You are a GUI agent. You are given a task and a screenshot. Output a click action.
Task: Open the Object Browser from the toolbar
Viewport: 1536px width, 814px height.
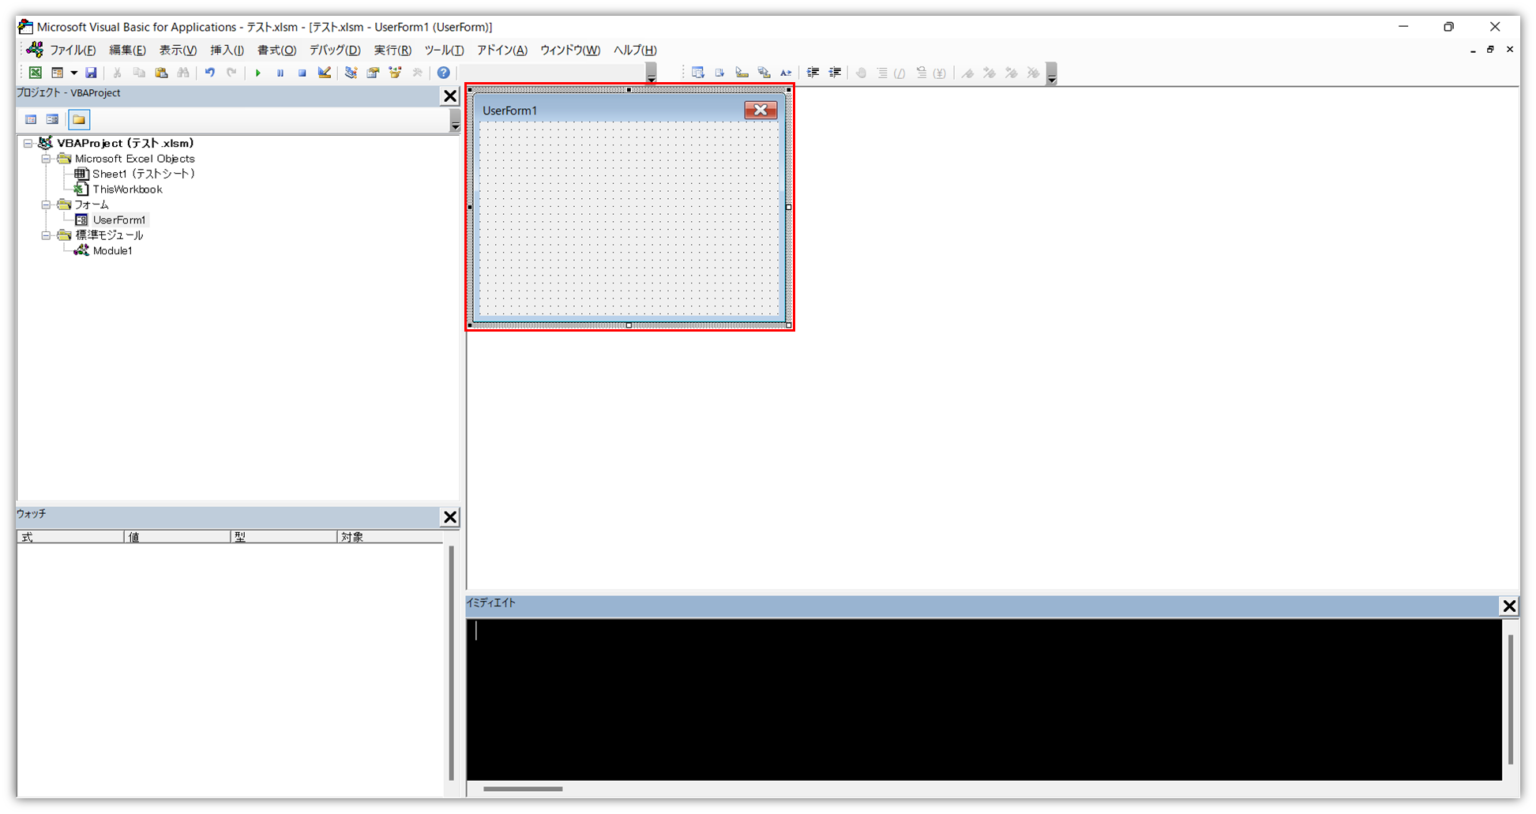click(x=394, y=72)
